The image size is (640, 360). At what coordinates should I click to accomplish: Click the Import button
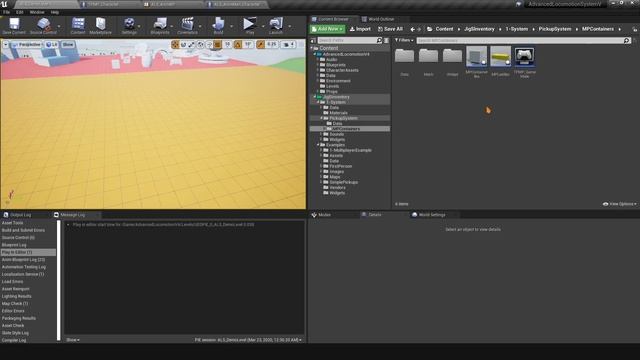coord(360,29)
